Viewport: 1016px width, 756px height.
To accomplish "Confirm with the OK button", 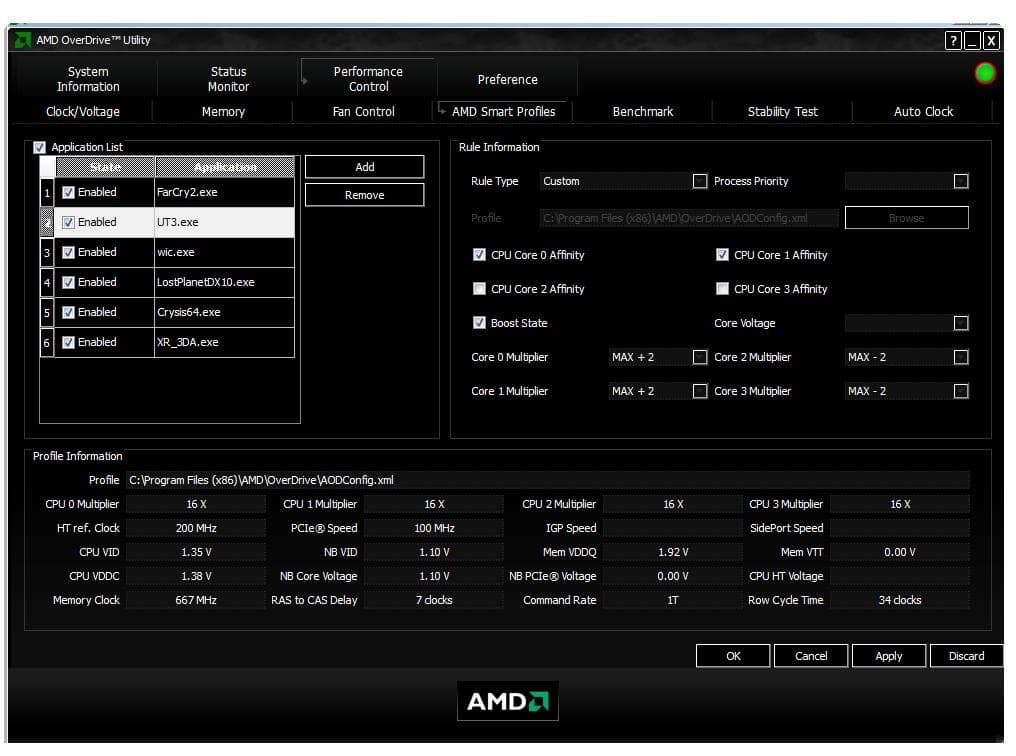I will tap(733, 656).
